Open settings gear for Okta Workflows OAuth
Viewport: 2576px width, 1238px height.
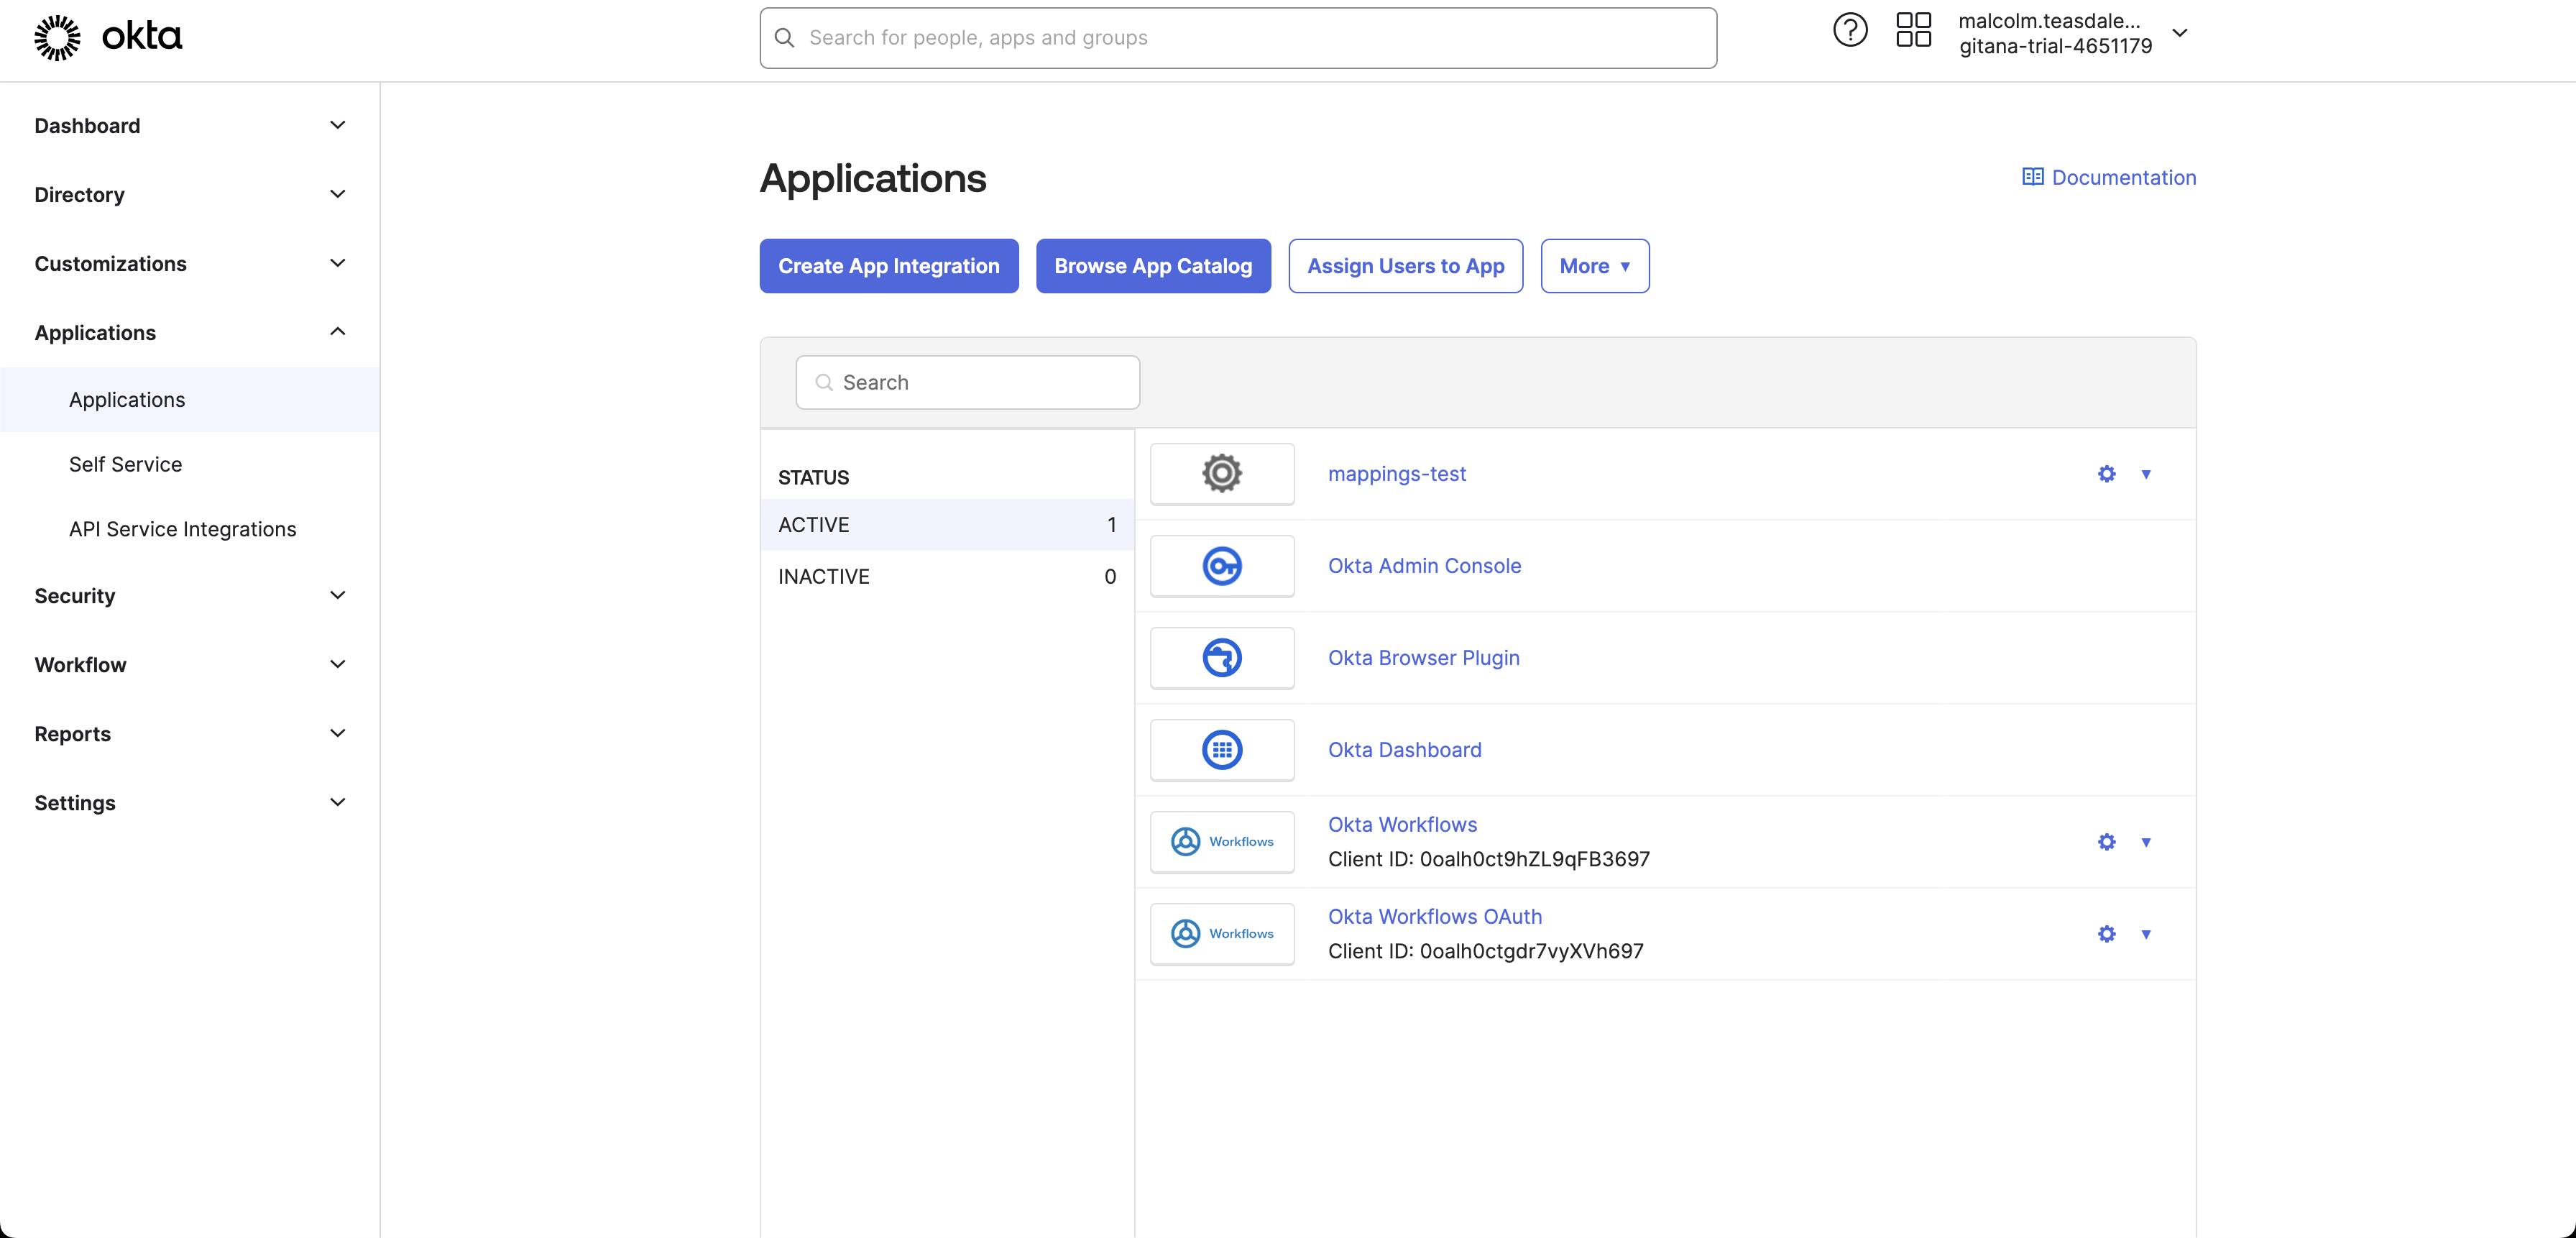tap(2107, 934)
